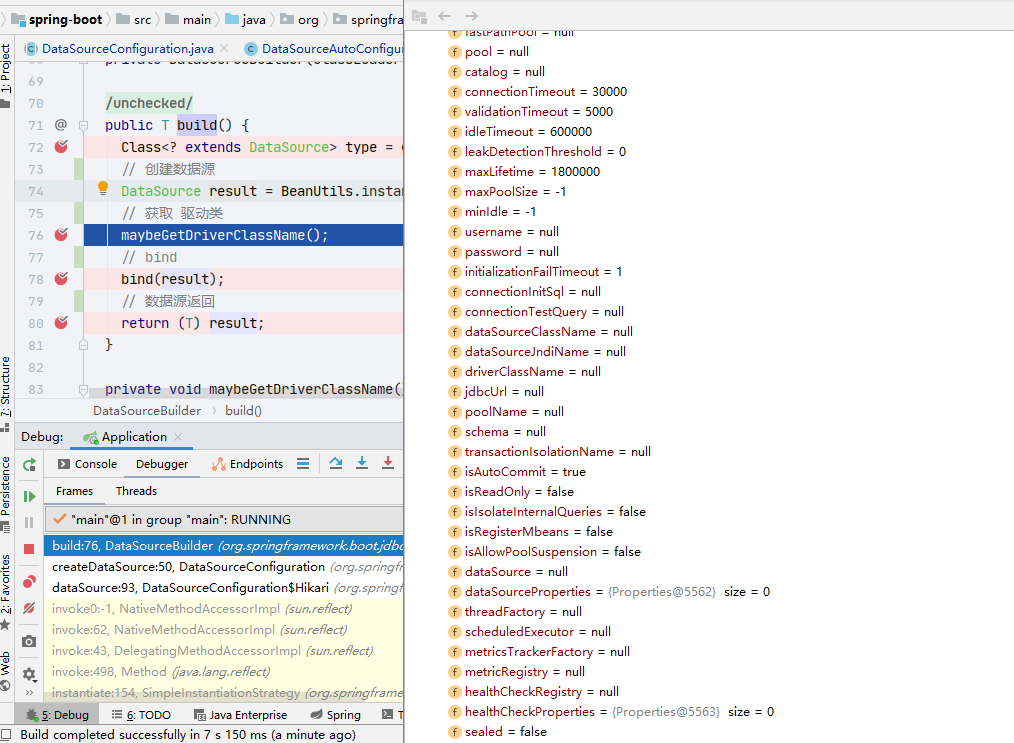Open the main thread selector dropdown
Screen dimensions: 1014x743
pyautogui.click(x=224, y=519)
